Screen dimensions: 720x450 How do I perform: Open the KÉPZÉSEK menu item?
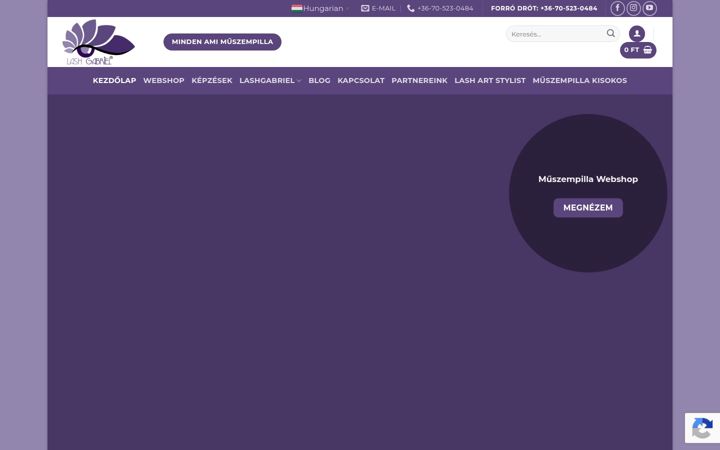pyautogui.click(x=212, y=80)
